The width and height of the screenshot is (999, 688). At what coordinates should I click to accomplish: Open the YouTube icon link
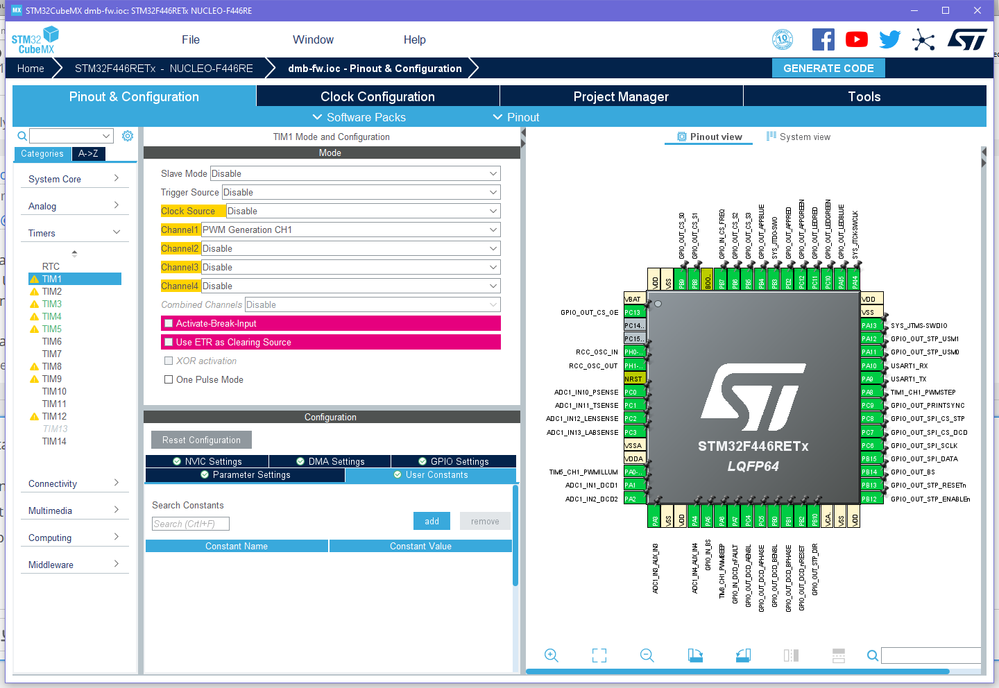coord(856,39)
